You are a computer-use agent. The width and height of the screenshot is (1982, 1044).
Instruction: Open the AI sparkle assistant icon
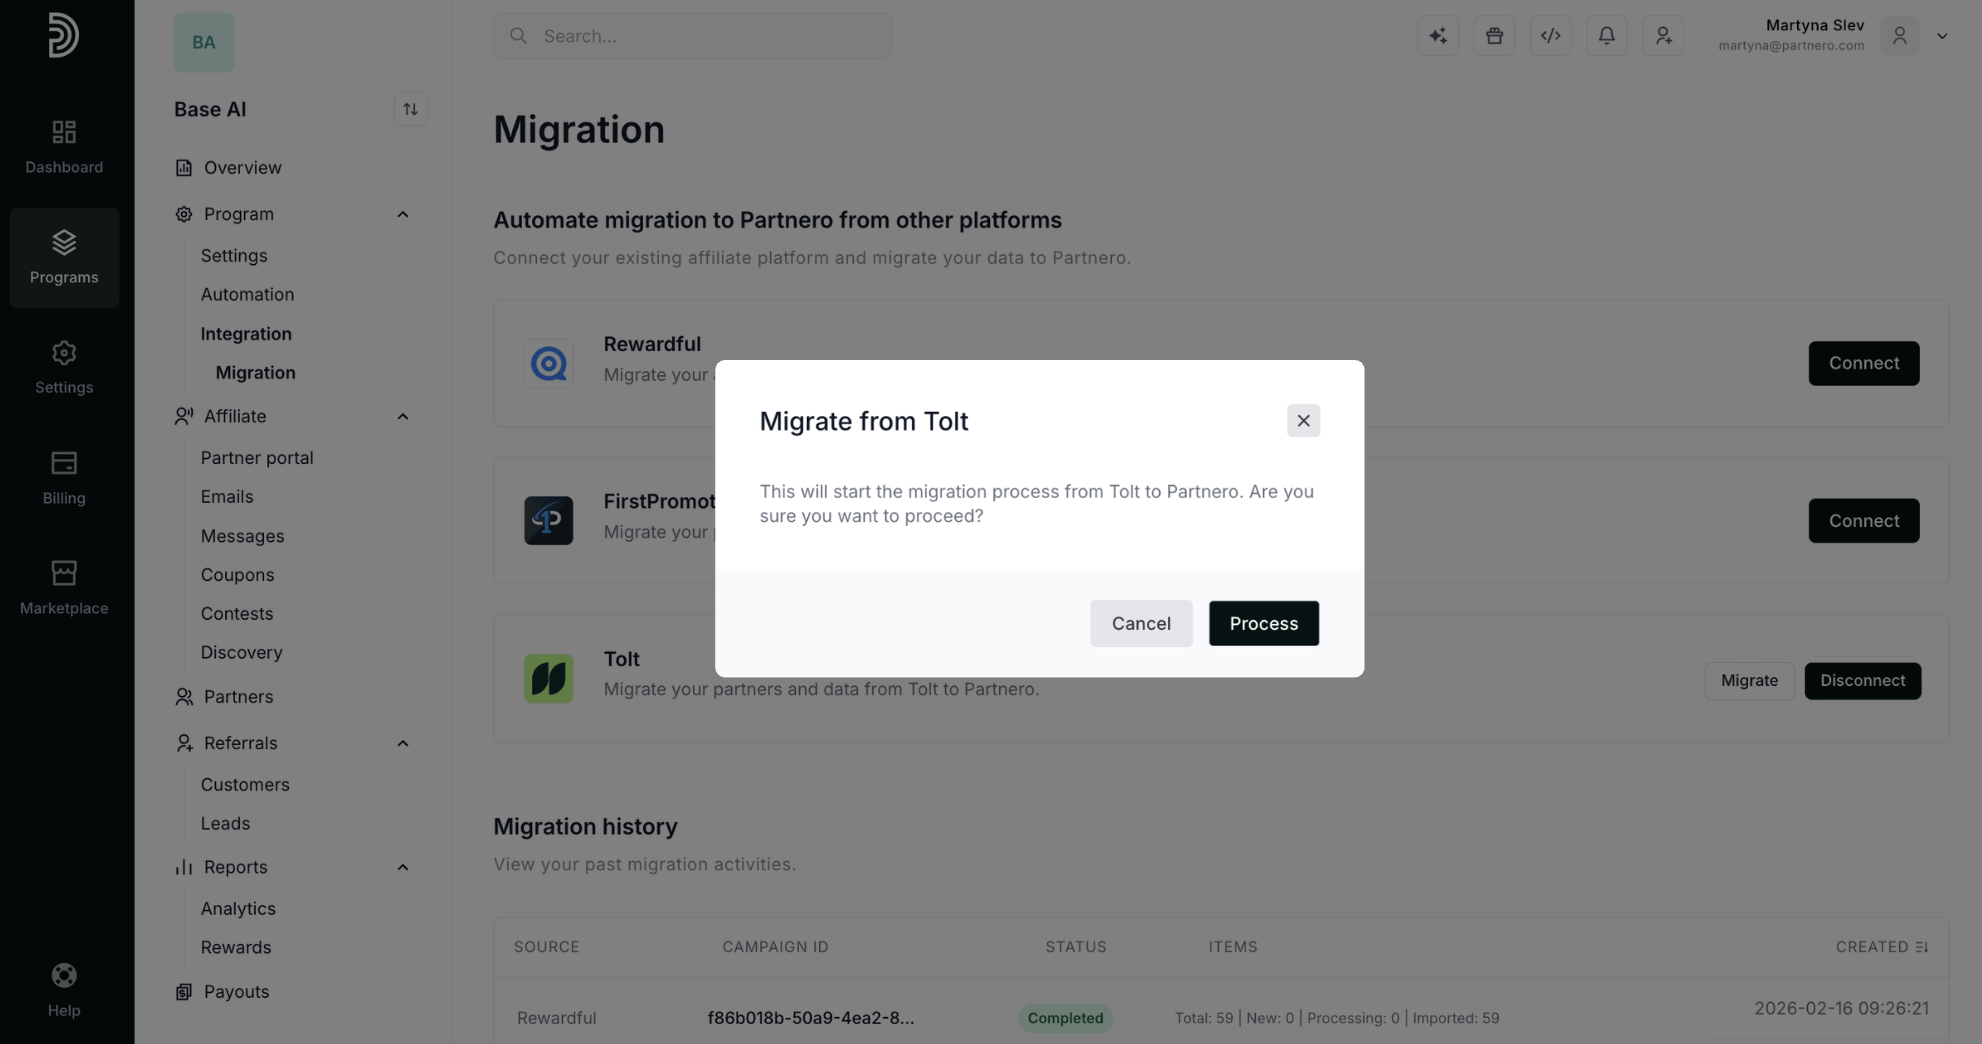pyautogui.click(x=1438, y=36)
